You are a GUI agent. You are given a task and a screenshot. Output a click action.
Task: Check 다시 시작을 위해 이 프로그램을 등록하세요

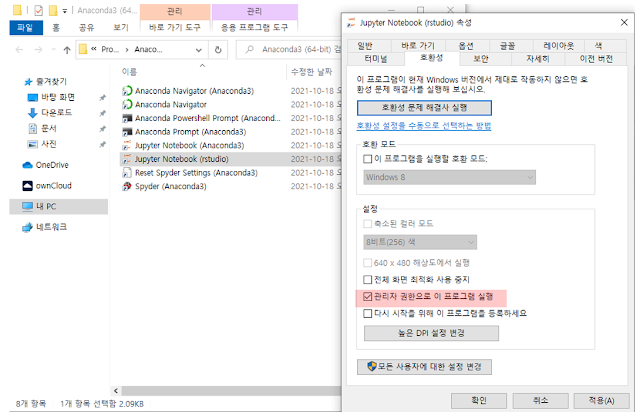coord(367,314)
